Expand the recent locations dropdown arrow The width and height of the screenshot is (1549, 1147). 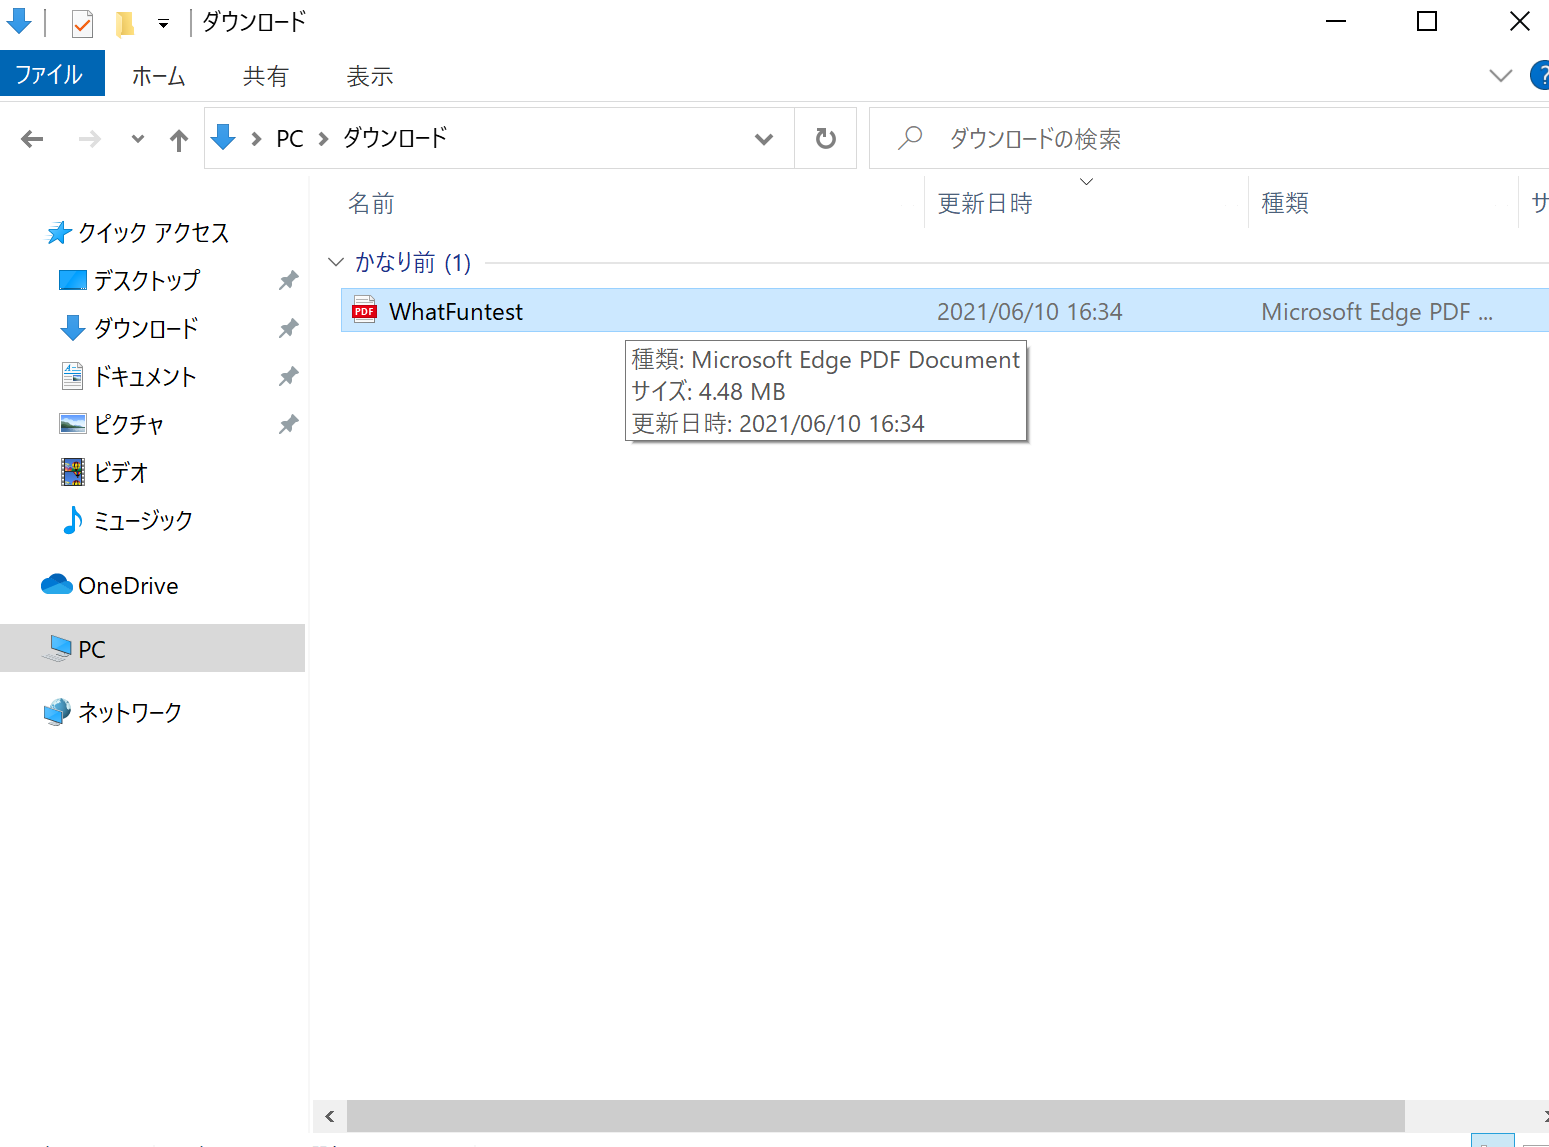click(137, 139)
